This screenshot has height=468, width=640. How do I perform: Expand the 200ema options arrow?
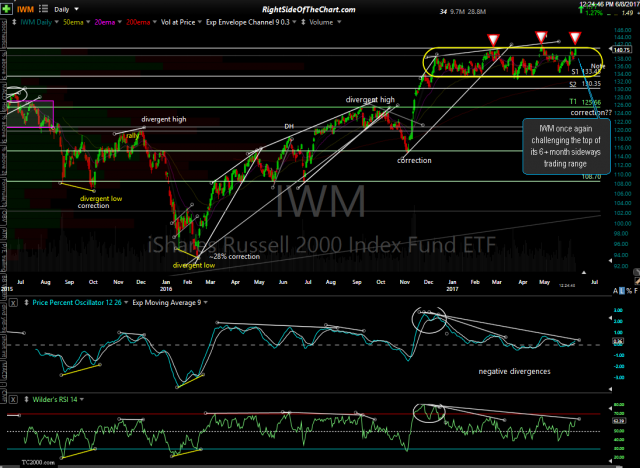(154, 22)
